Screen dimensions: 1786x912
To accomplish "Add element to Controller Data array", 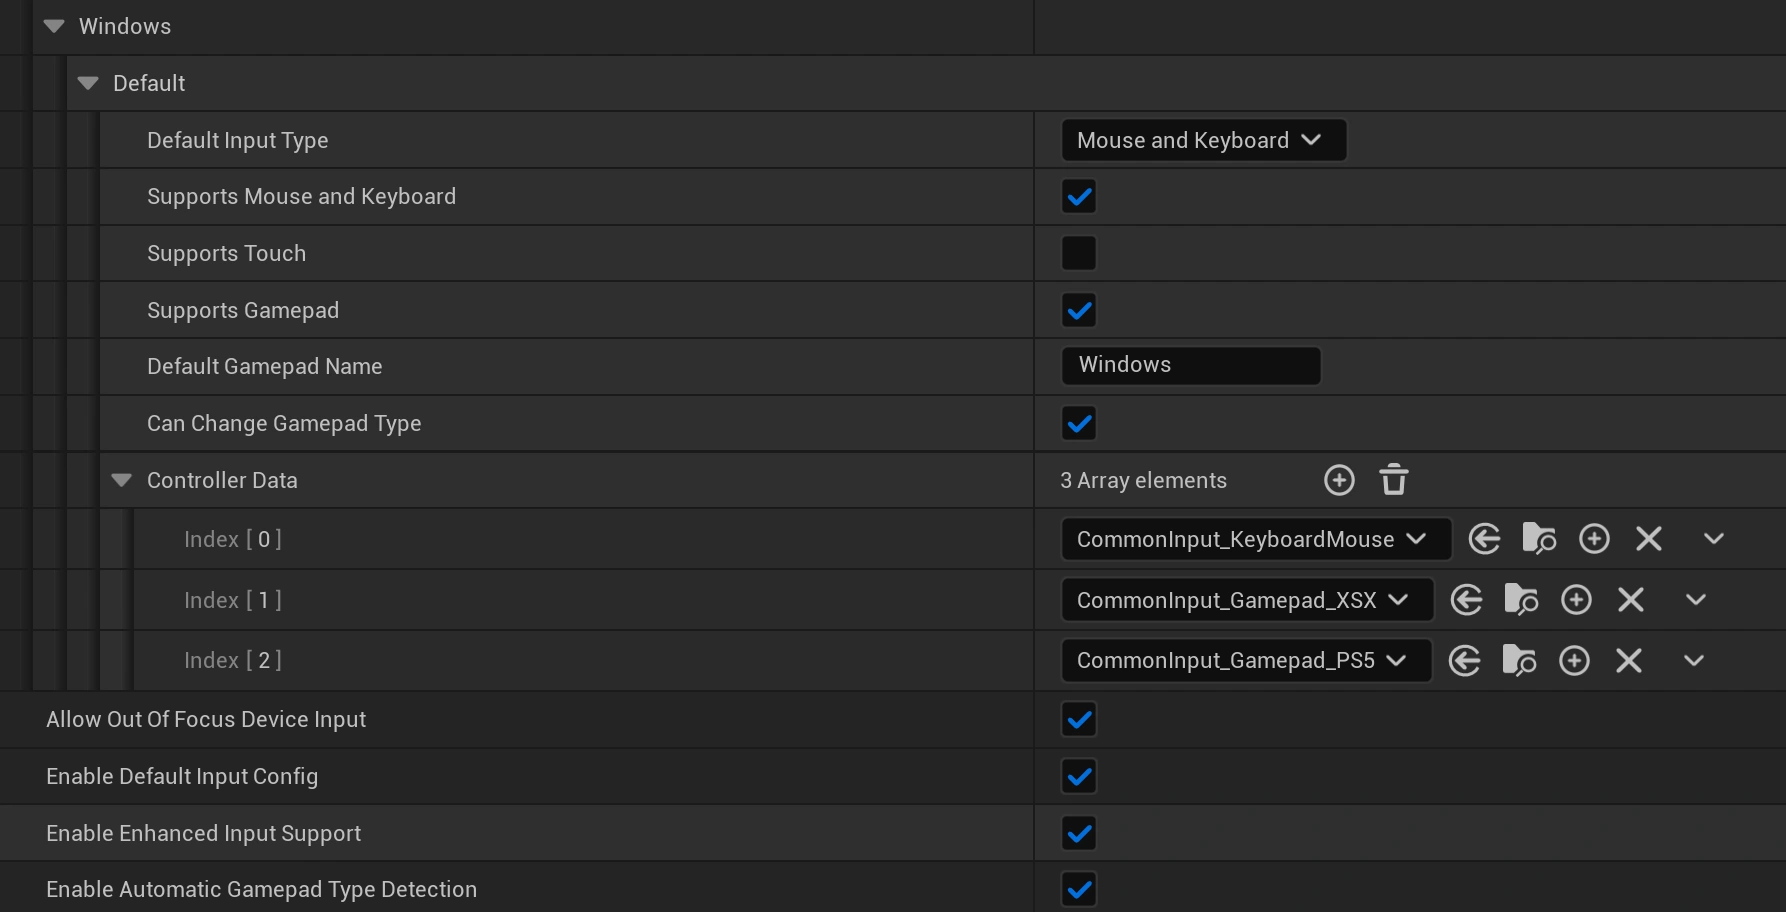I will tap(1339, 480).
